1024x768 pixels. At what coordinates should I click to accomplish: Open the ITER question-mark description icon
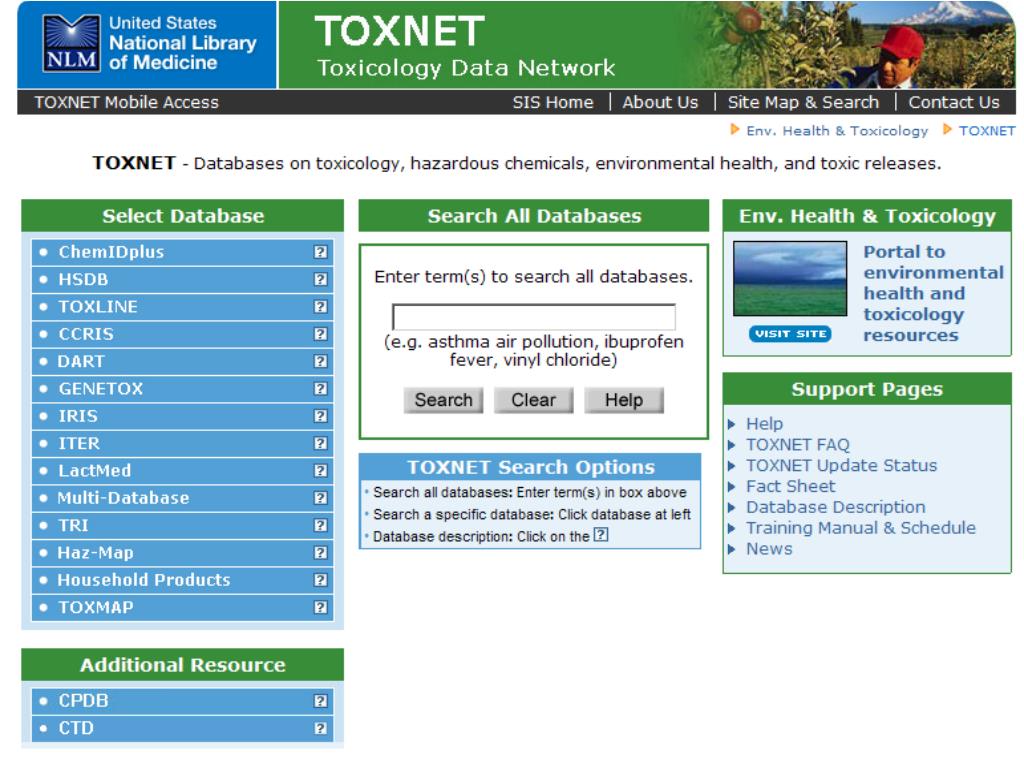pos(320,443)
